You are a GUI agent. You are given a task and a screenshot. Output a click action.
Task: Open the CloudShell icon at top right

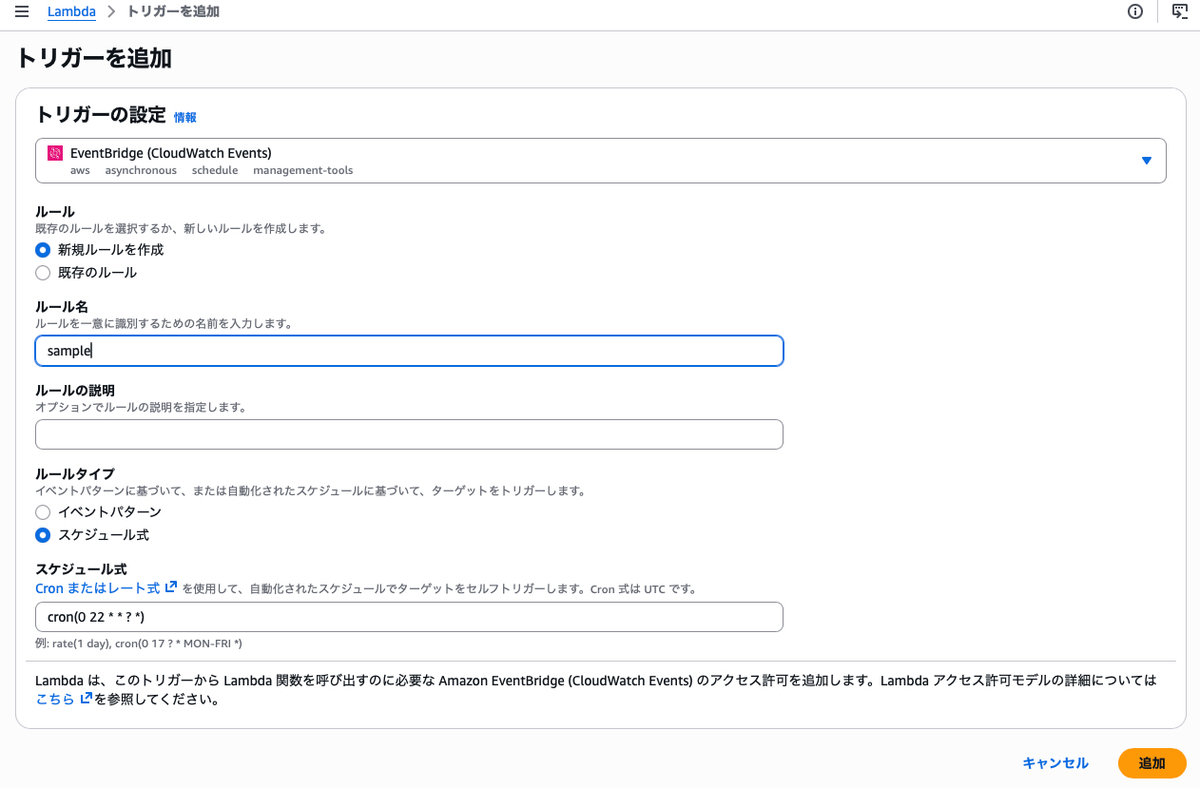[1179, 12]
